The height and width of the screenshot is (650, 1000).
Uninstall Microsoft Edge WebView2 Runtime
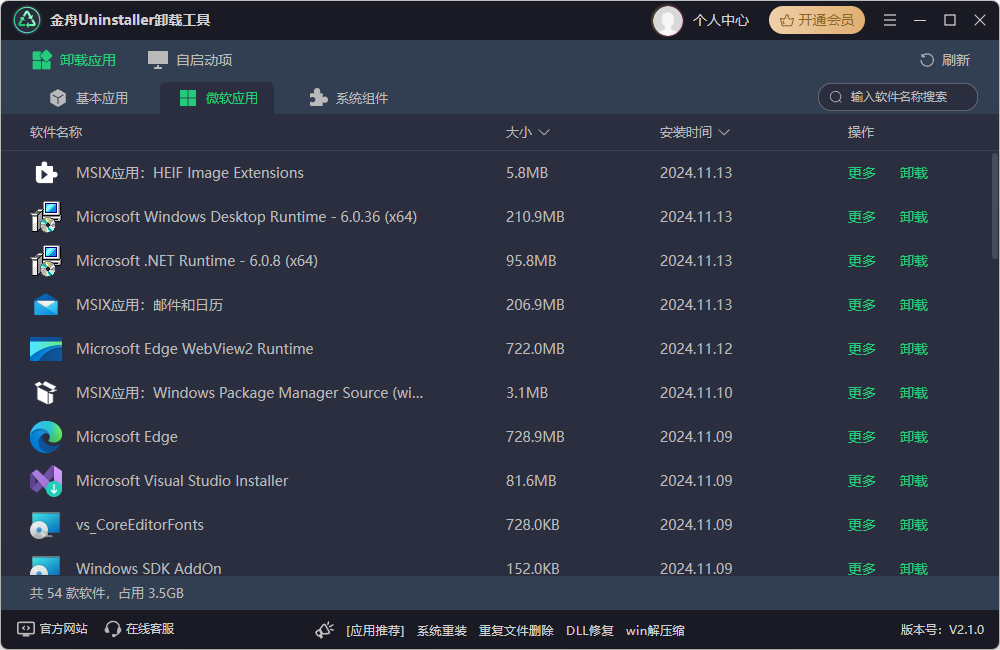tap(913, 349)
